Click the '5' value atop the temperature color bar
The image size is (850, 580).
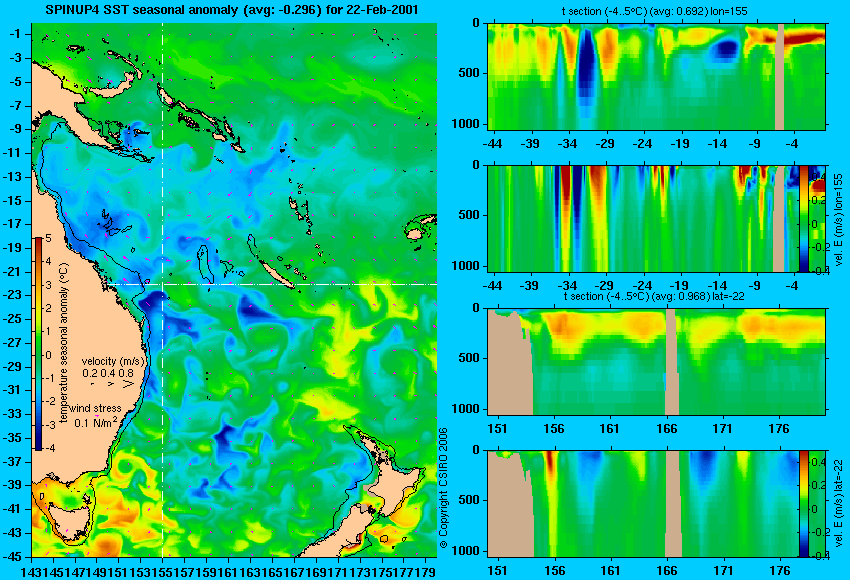pyautogui.click(x=49, y=238)
